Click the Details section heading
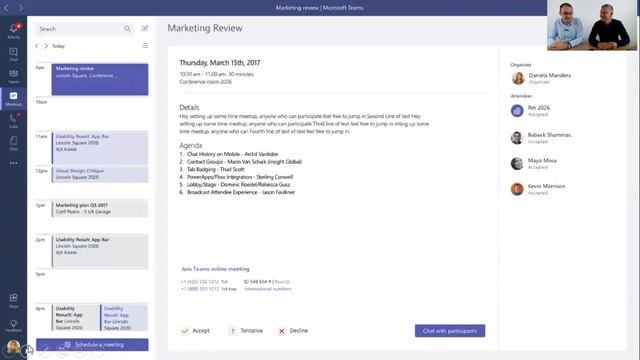 click(189, 107)
